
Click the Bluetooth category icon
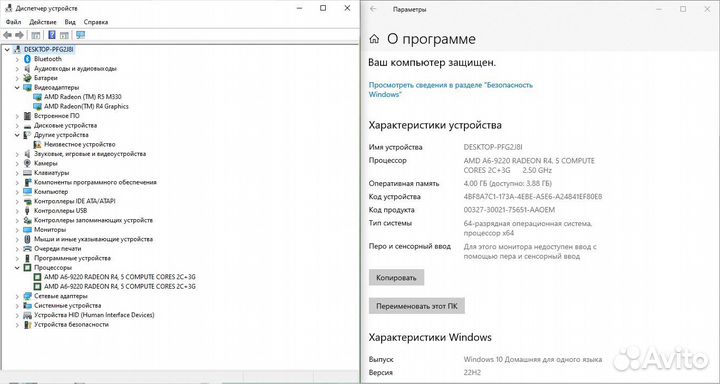pyautogui.click(x=27, y=59)
